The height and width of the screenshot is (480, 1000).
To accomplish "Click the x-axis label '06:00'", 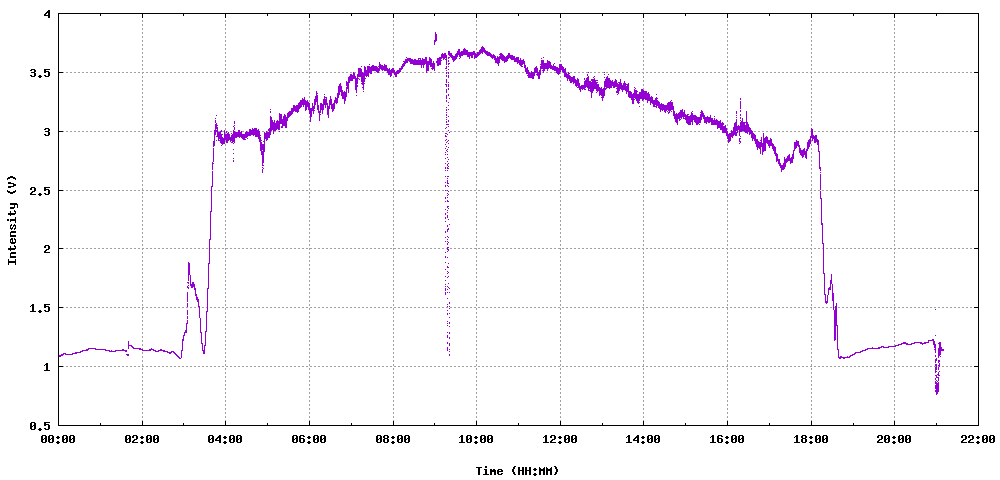I will (309, 439).
